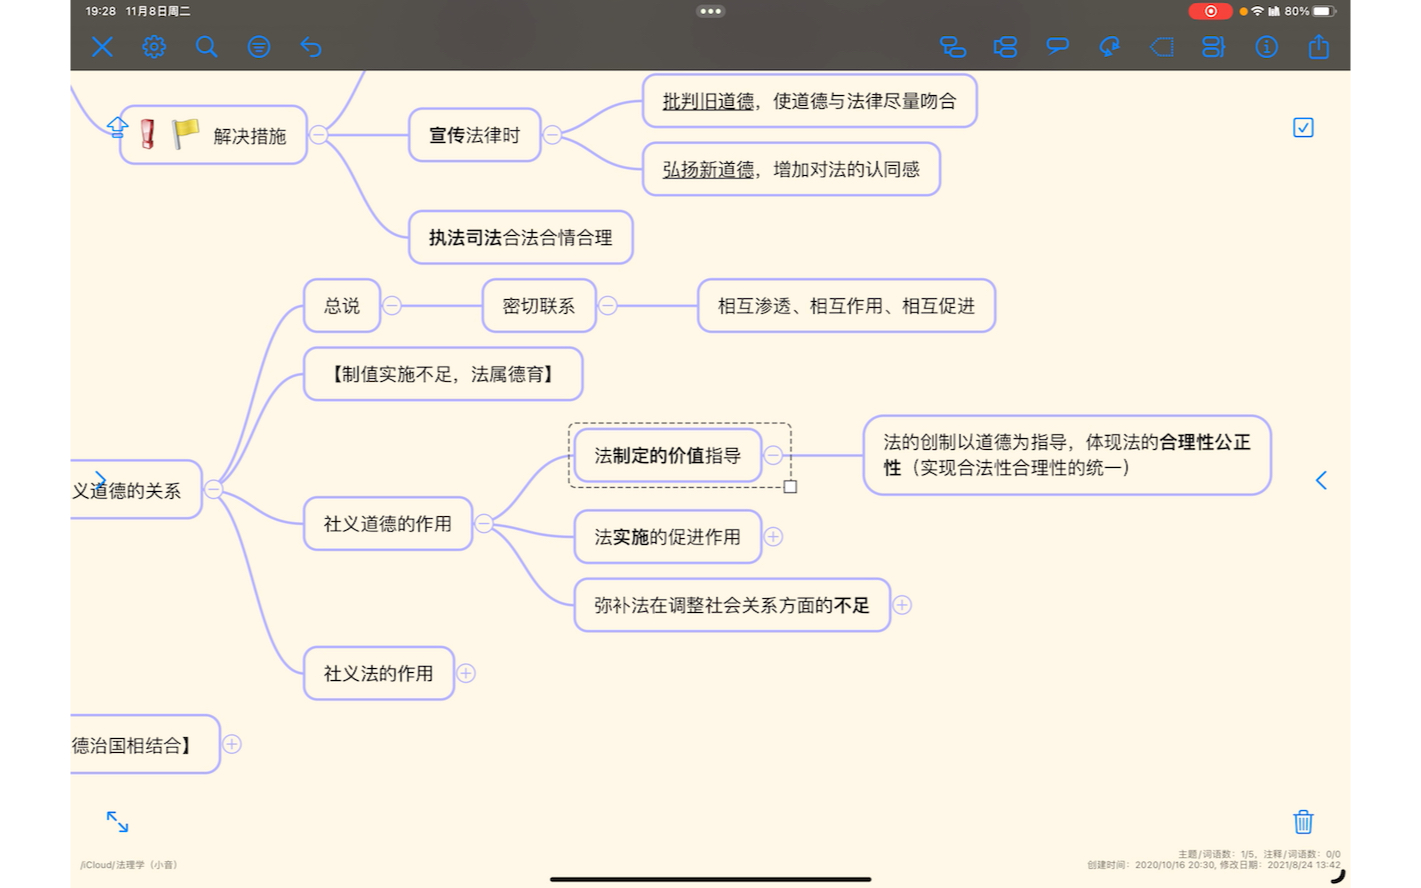Screen dimensions: 1421x888
Task: Collapse the 密切联系 branch
Action: [608, 305]
